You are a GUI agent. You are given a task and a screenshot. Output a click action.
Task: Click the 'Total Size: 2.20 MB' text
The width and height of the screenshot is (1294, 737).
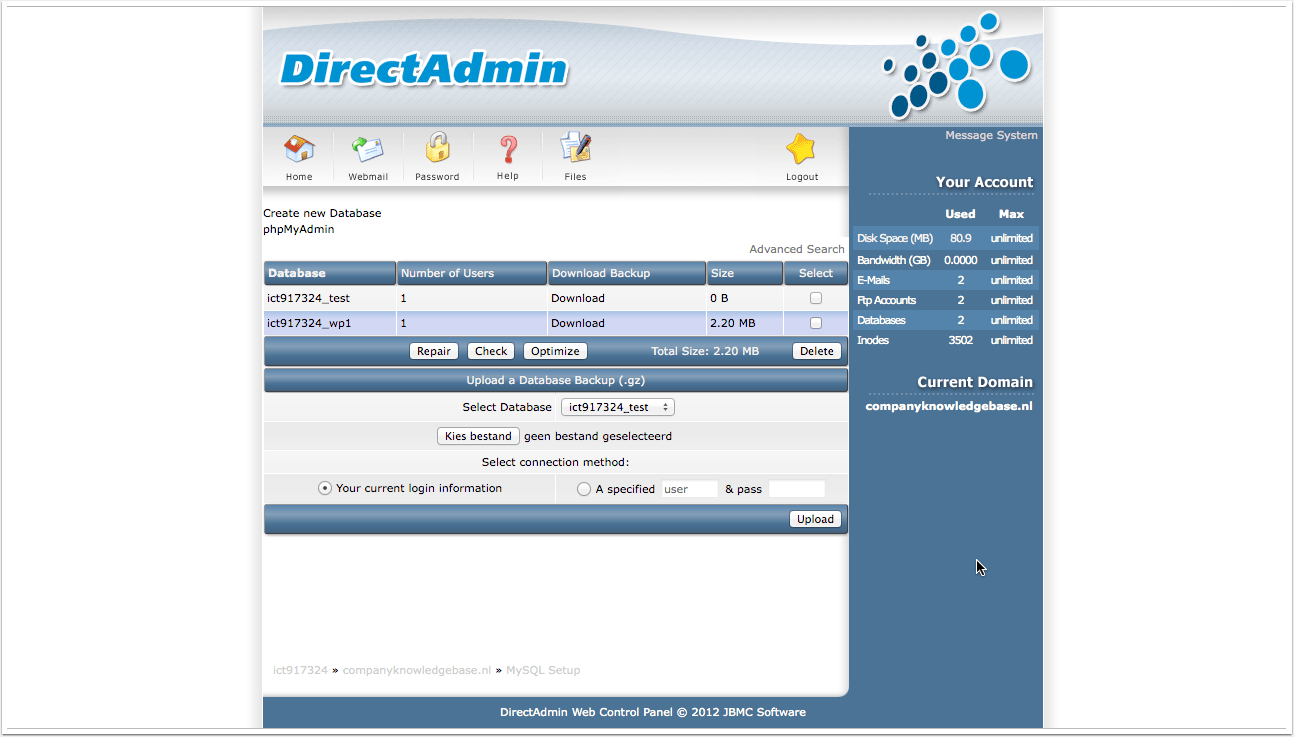(705, 351)
